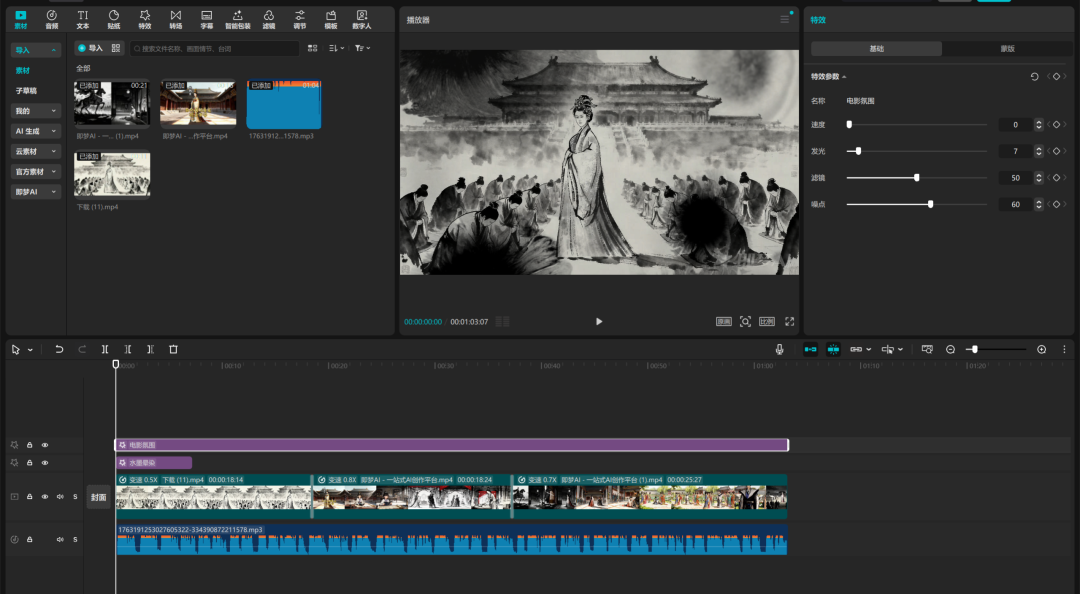Click the media search input field
1080x594 pixels.
(x=215, y=48)
